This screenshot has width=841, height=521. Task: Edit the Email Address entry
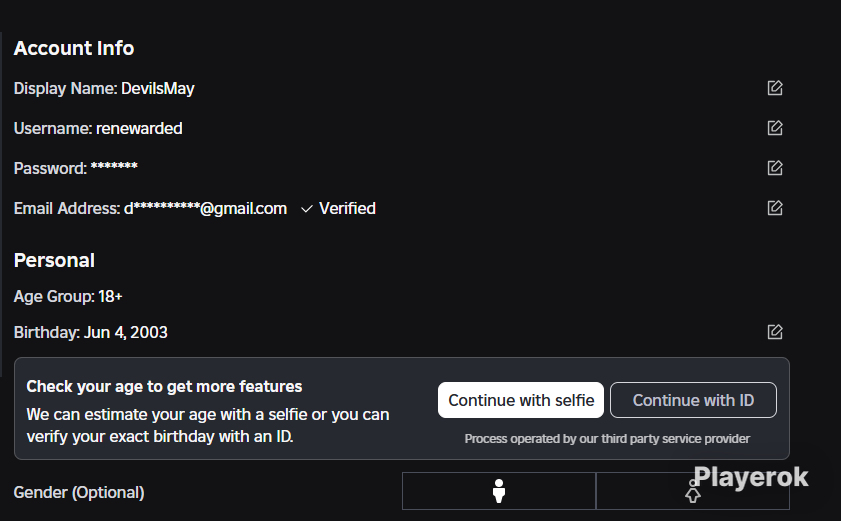(774, 208)
